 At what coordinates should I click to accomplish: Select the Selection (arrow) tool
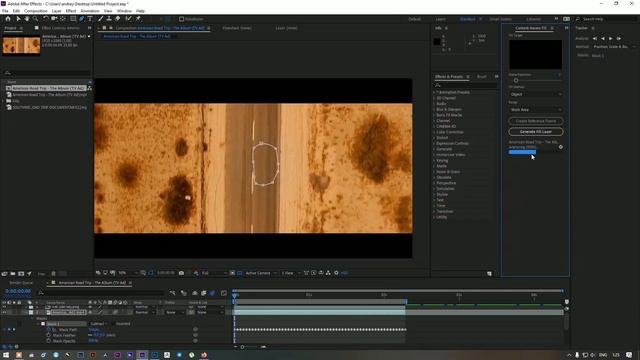coord(18,19)
